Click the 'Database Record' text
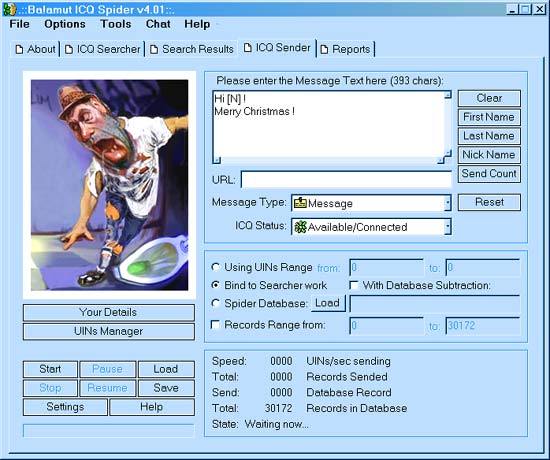The height and width of the screenshot is (460, 550). click(349, 393)
